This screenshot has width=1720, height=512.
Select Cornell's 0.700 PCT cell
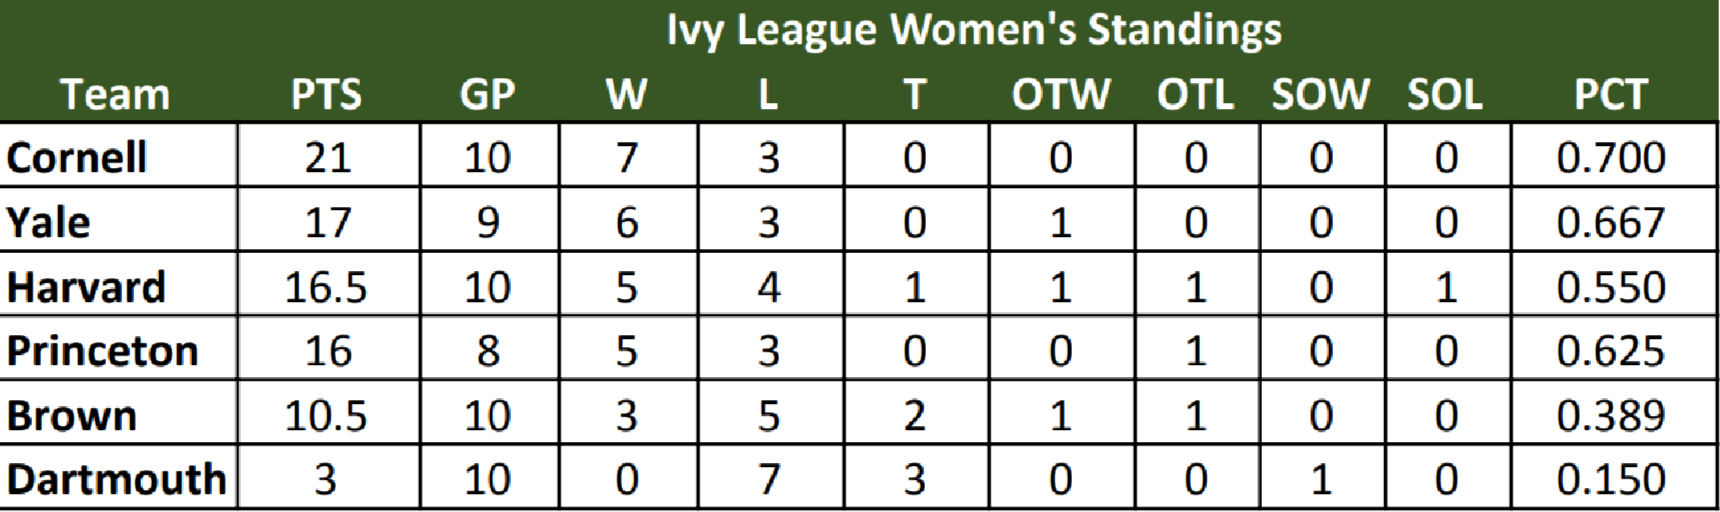(x=1611, y=157)
